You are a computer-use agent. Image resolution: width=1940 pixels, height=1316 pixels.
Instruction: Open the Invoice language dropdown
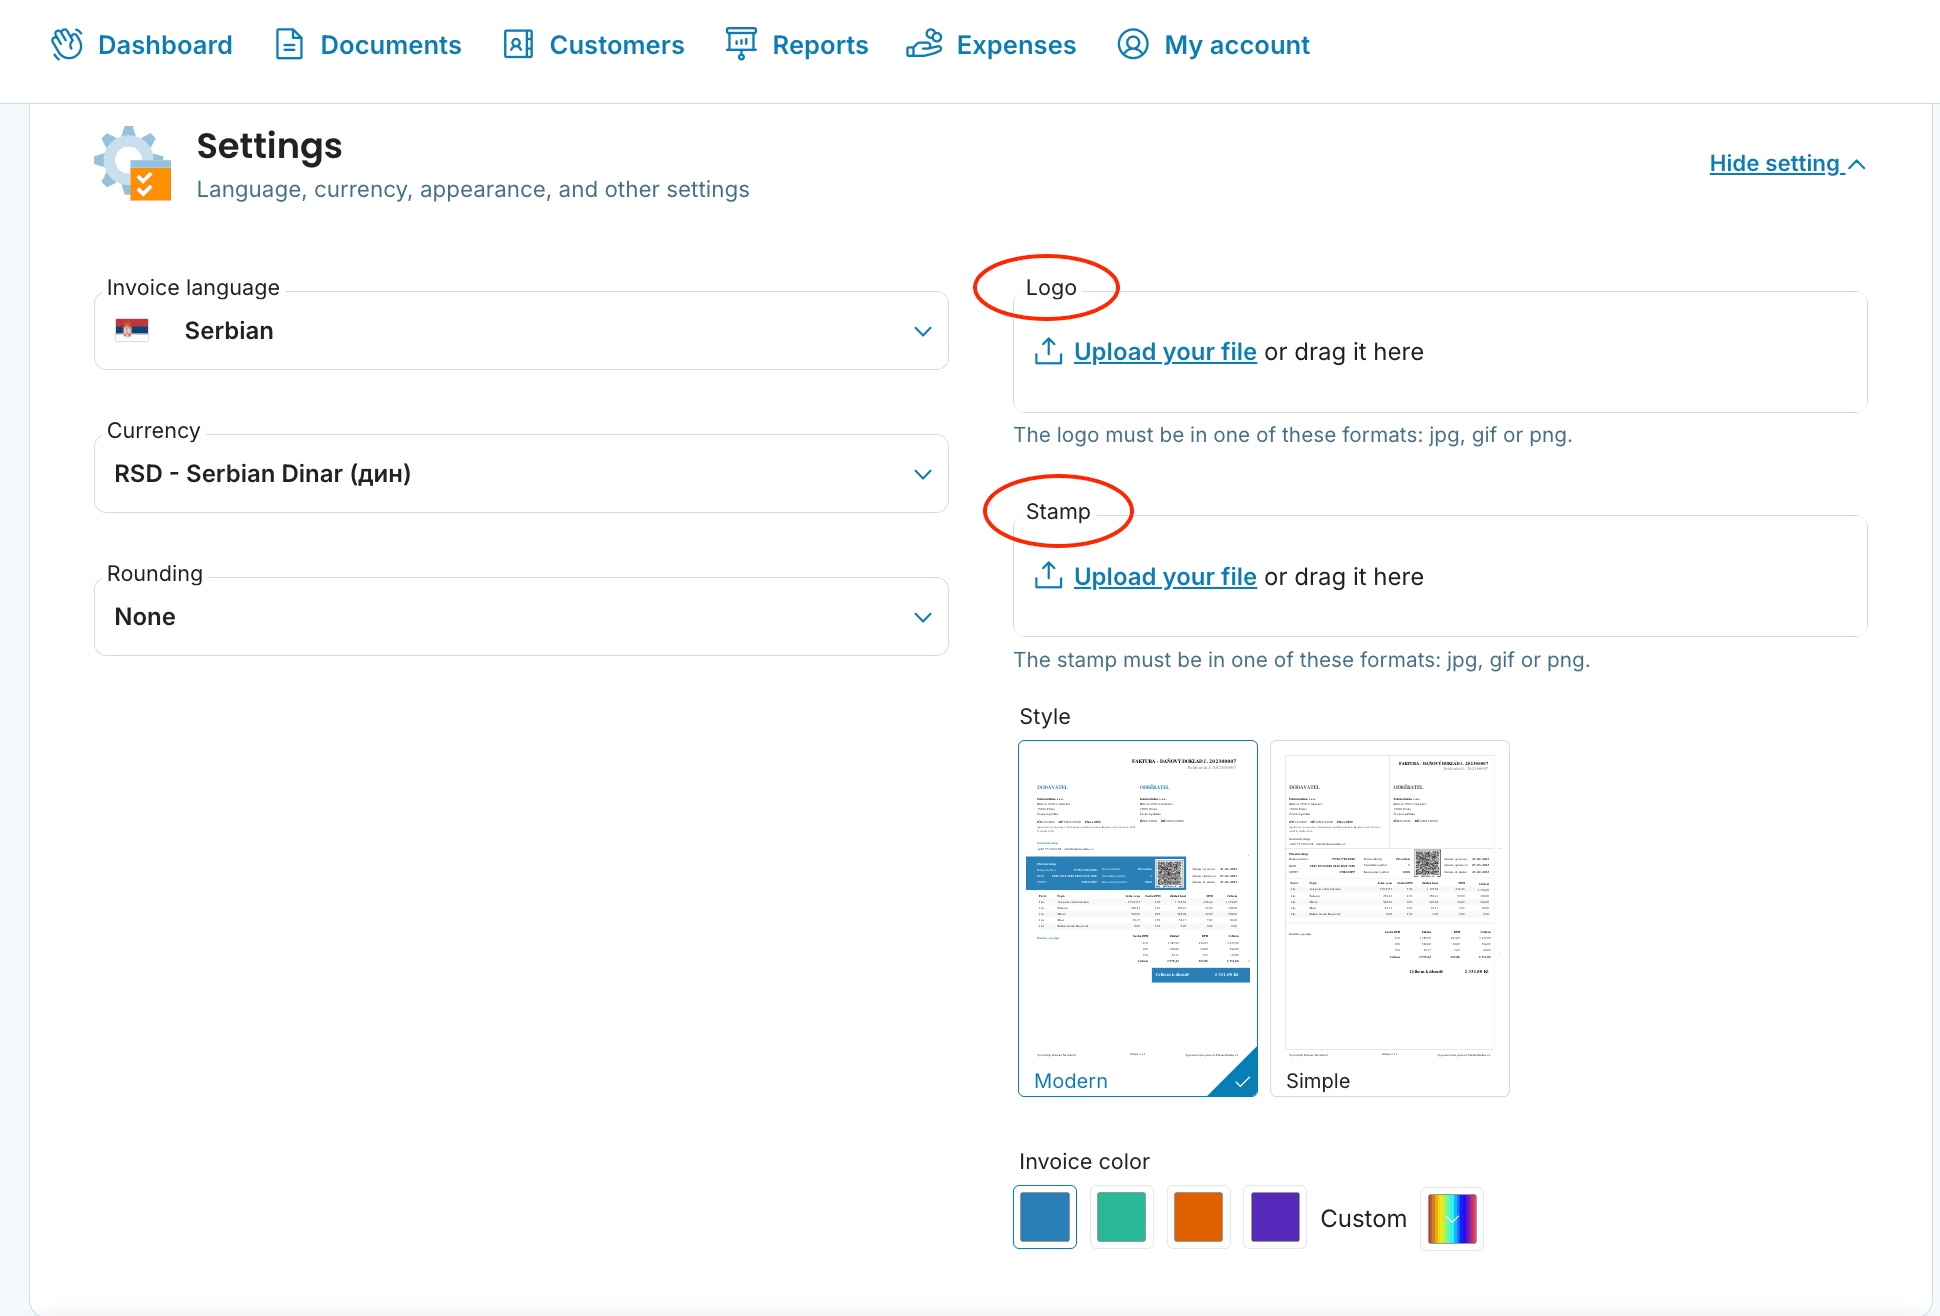520,331
